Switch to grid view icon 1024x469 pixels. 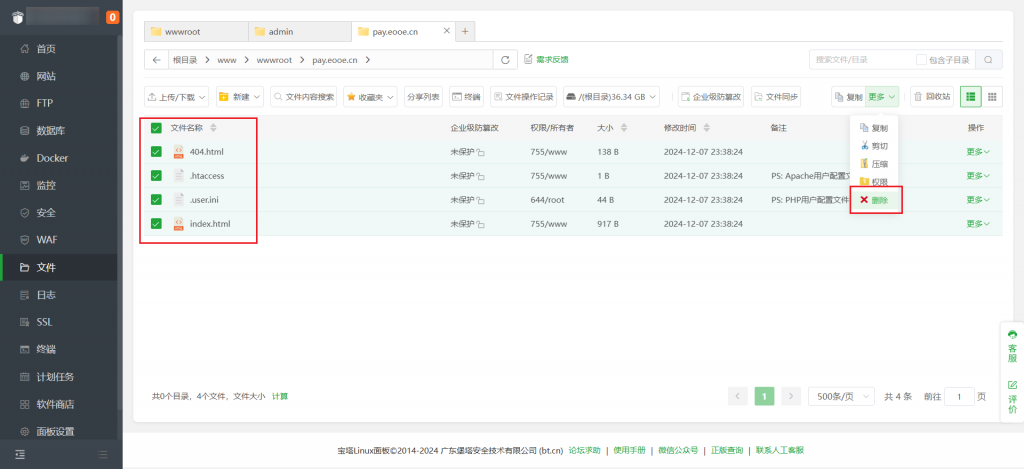pyautogui.click(x=992, y=97)
